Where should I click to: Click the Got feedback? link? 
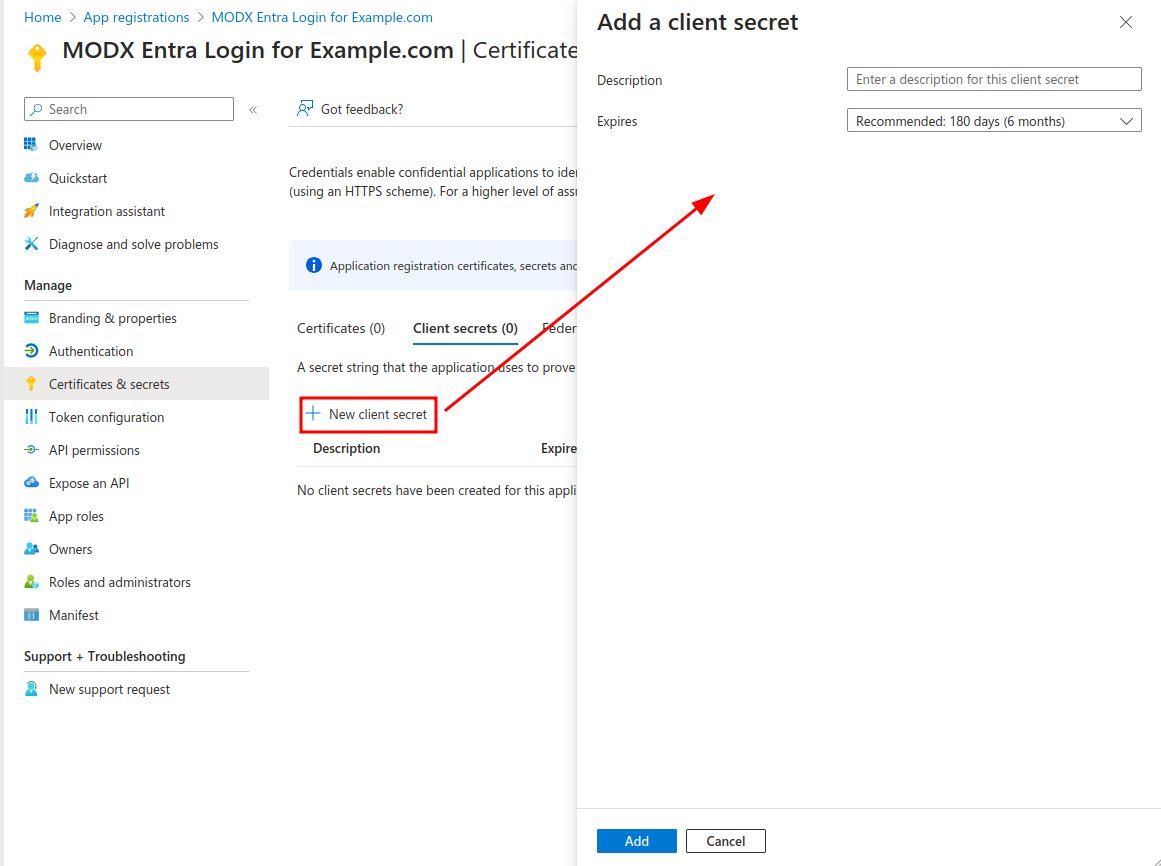362,109
